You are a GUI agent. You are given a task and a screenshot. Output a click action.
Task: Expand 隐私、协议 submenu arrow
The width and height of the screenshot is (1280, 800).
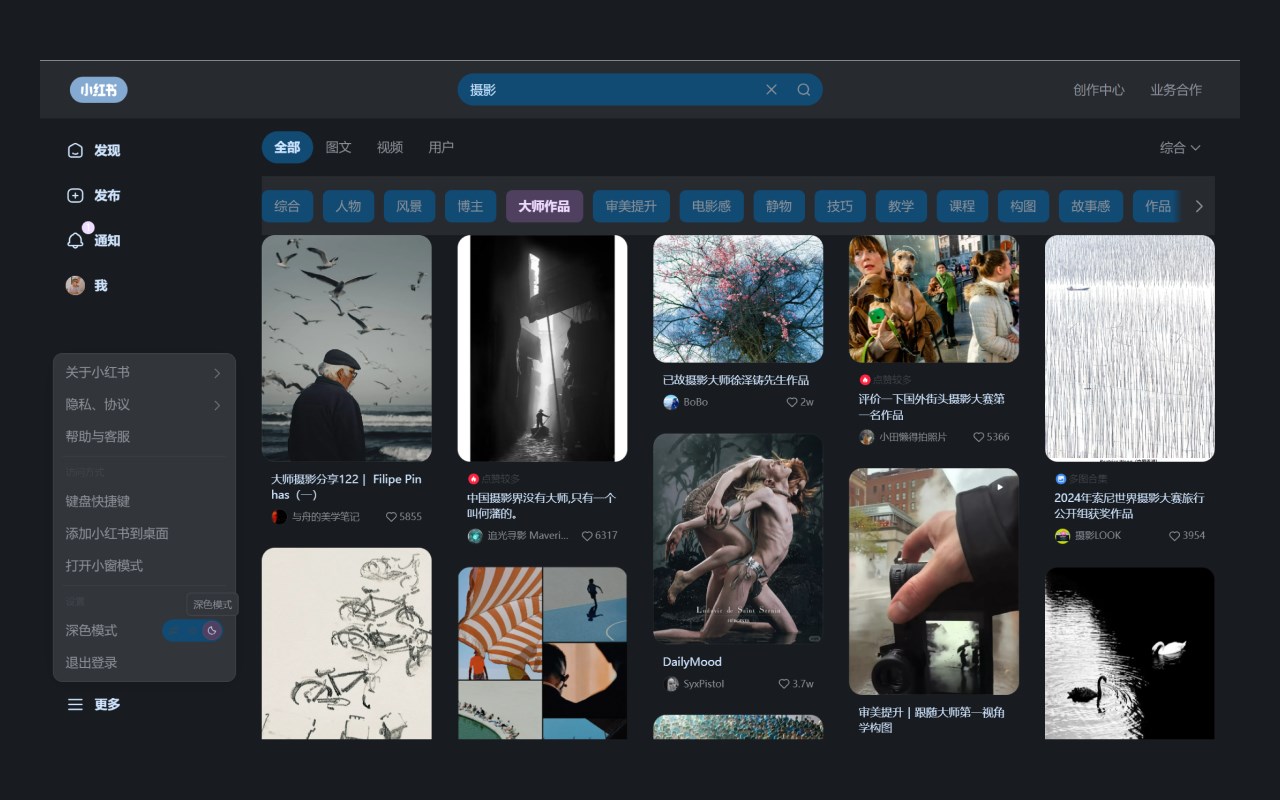tap(217, 405)
